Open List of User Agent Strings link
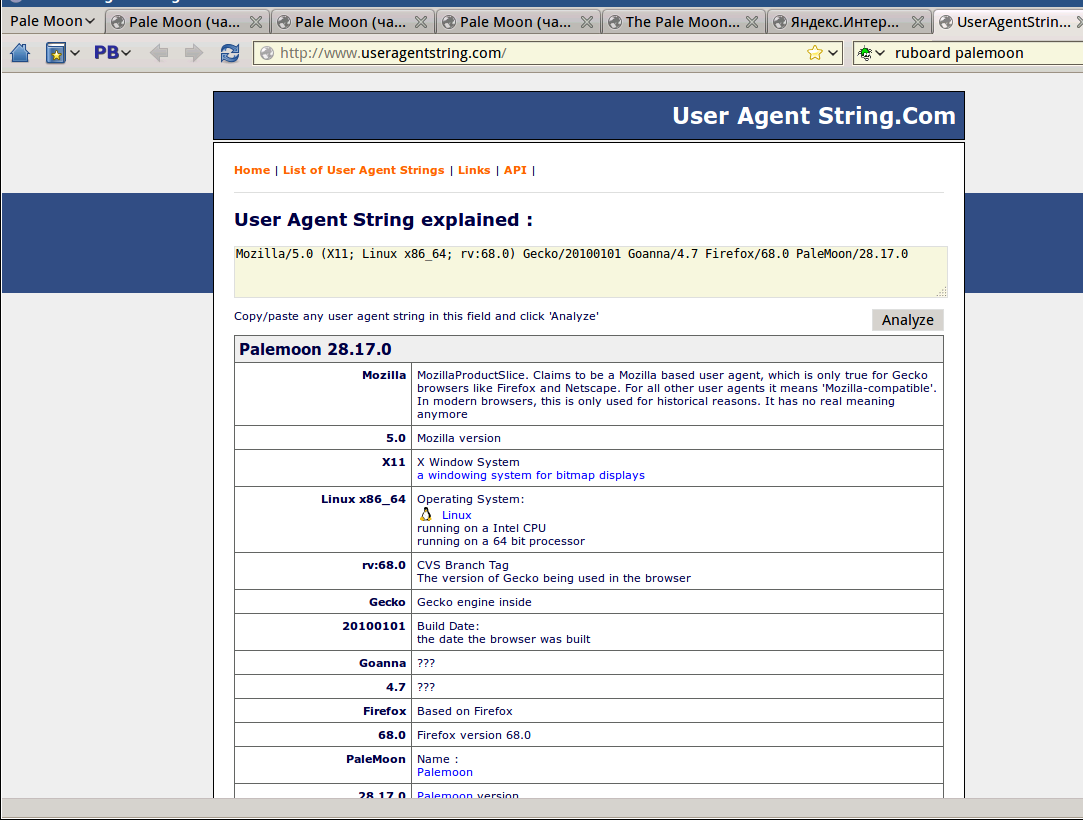Screen dimensions: 1083x820 363,170
